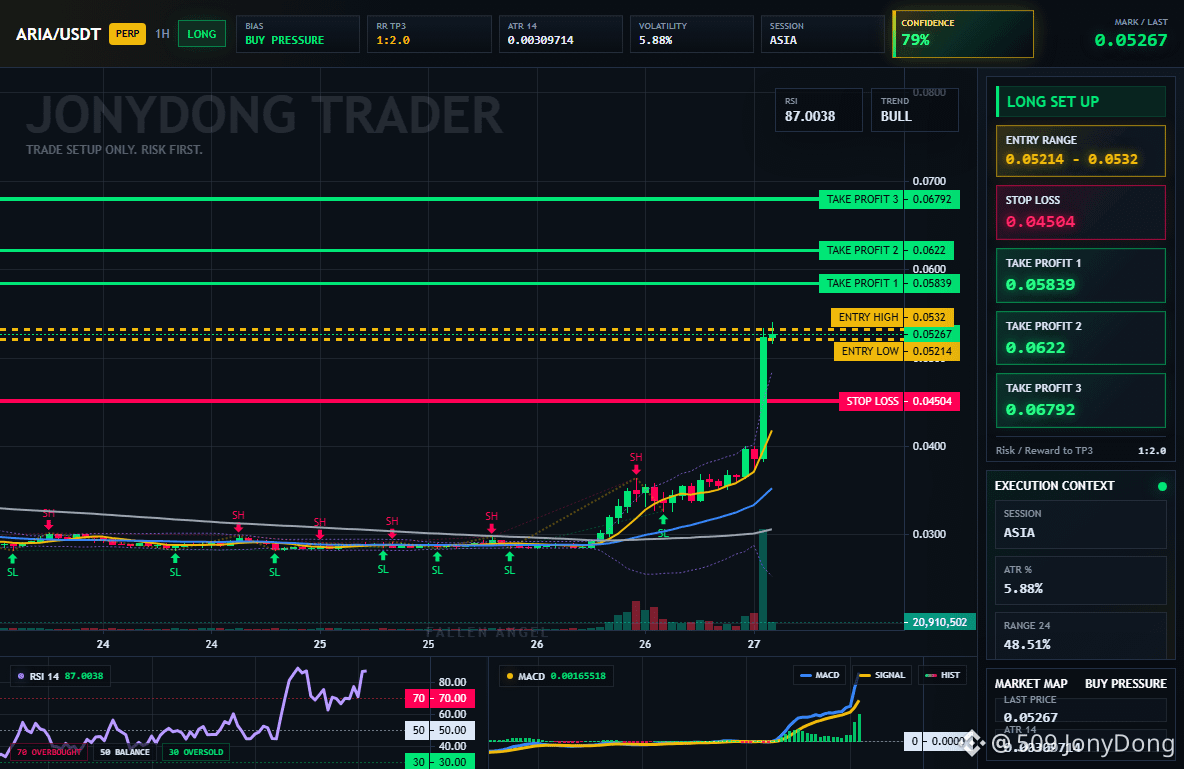
Task: Click the TAKE PROFIT 1 chart label
Action: pyautogui.click(x=862, y=283)
